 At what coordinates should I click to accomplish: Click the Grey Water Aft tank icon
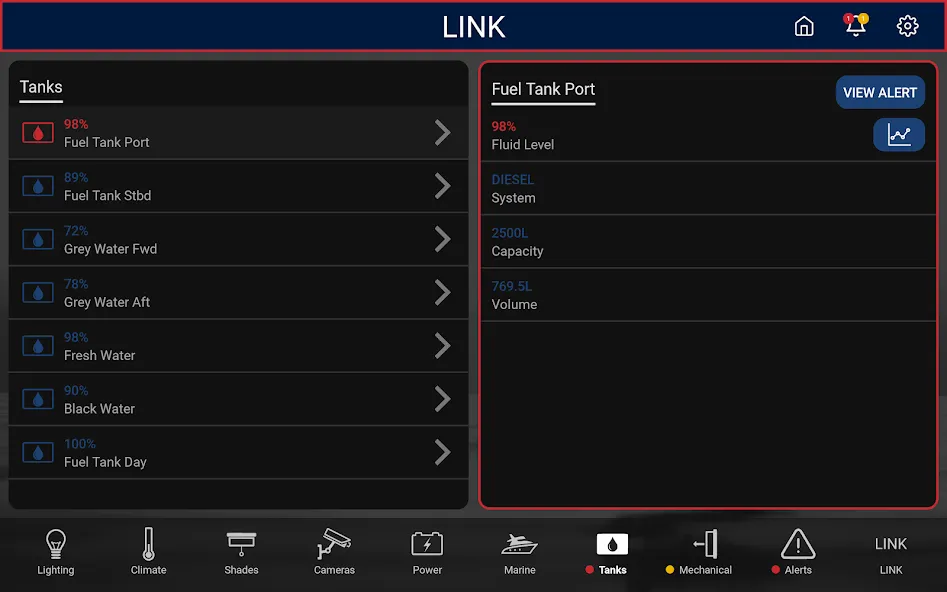tap(38, 292)
